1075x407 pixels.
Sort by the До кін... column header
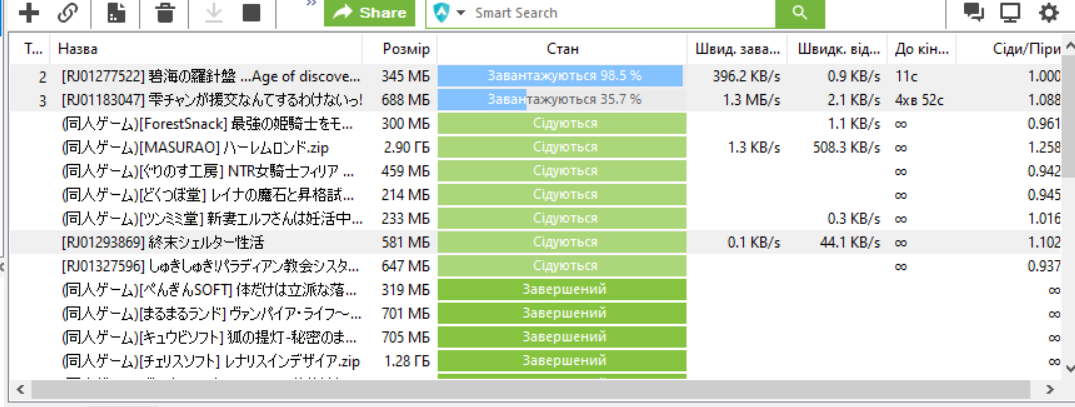921,49
